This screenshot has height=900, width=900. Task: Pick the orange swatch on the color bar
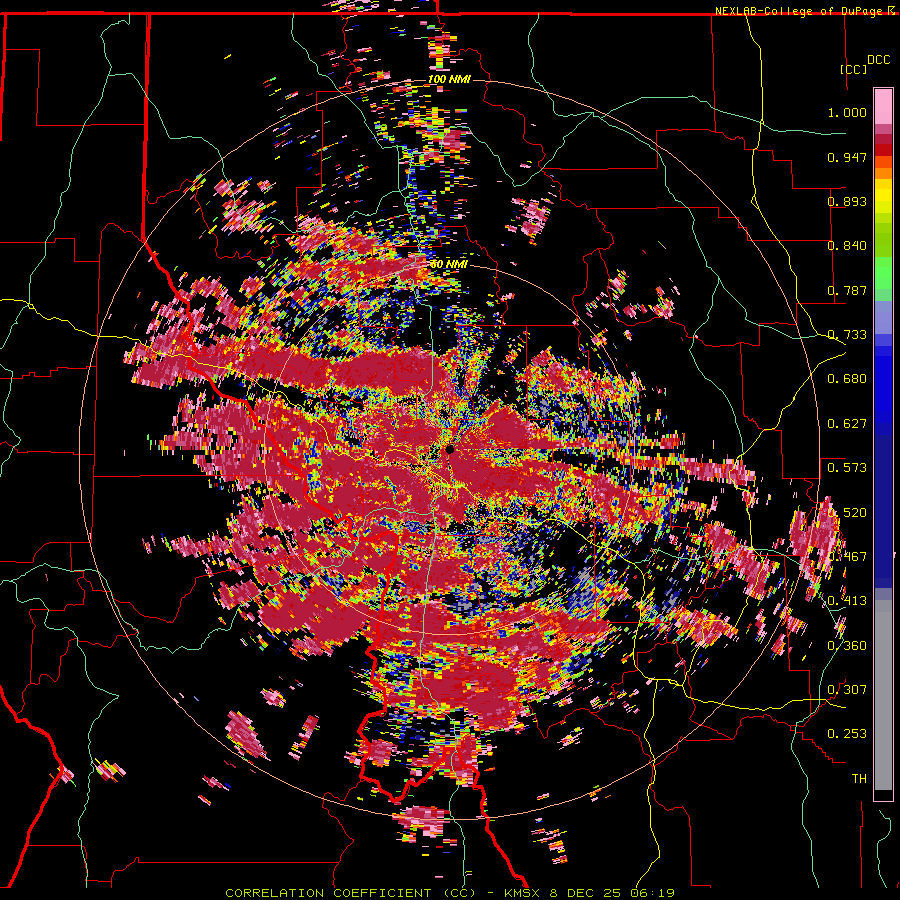(x=883, y=173)
